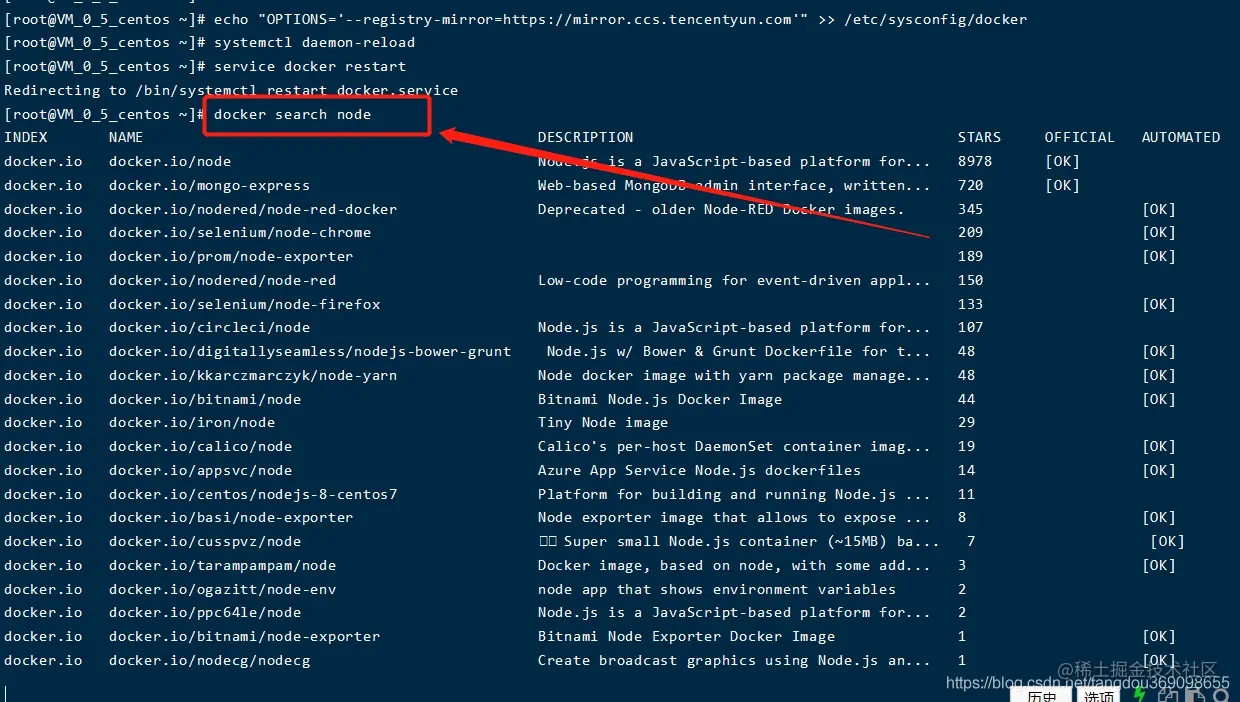
Task: Click the DESCRIPTION column header
Action: [x=586, y=138]
